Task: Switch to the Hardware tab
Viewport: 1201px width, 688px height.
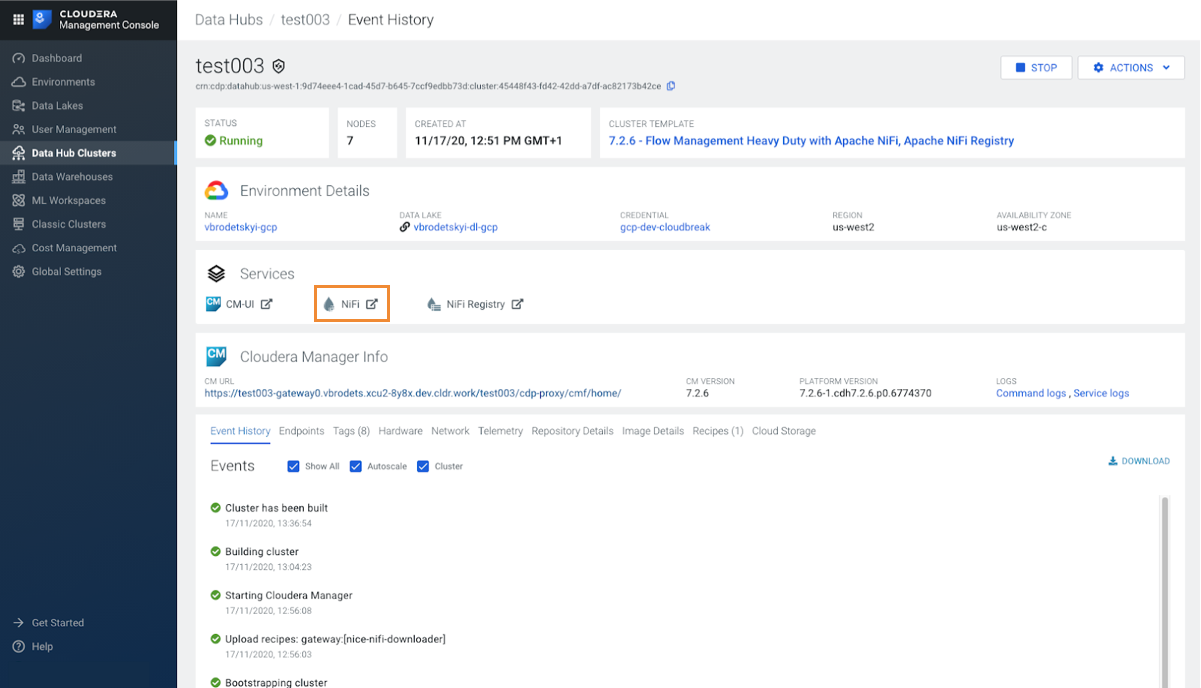Action: coord(400,431)
